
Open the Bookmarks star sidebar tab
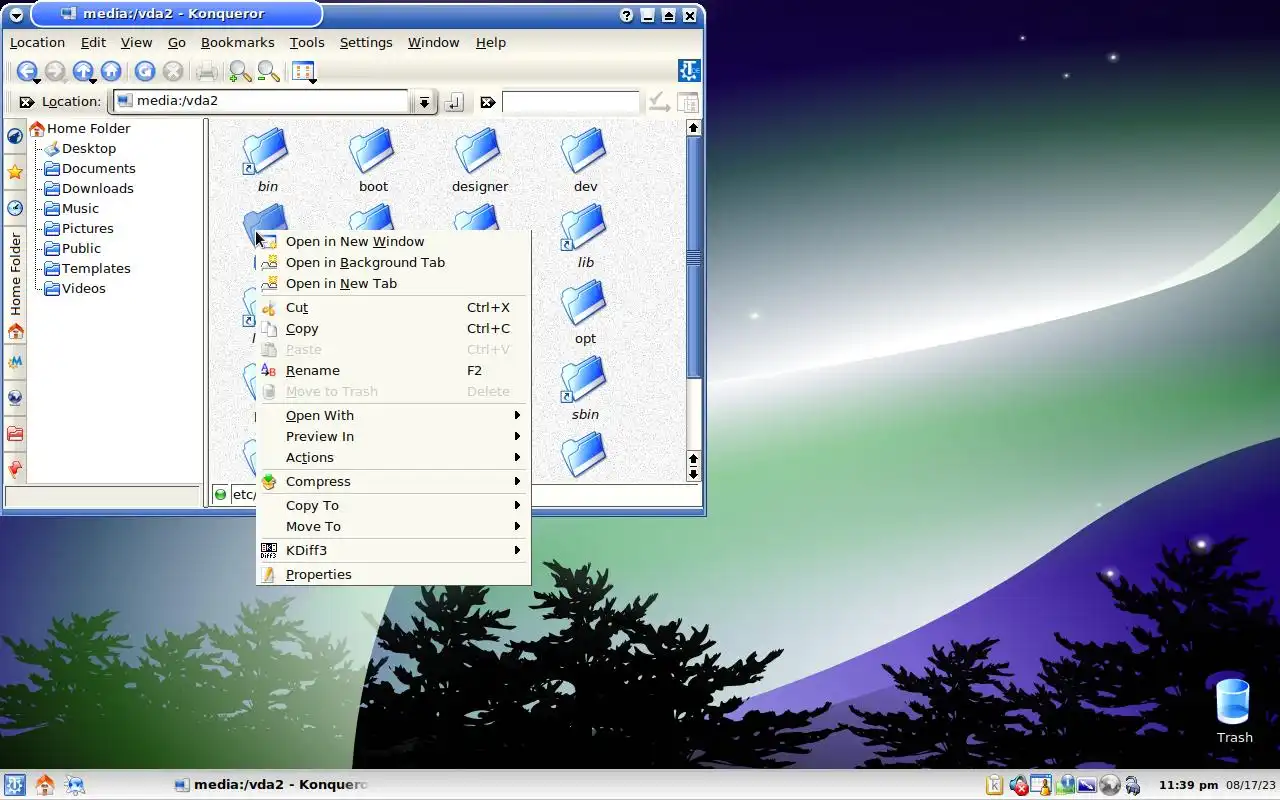tap(15, 172)
